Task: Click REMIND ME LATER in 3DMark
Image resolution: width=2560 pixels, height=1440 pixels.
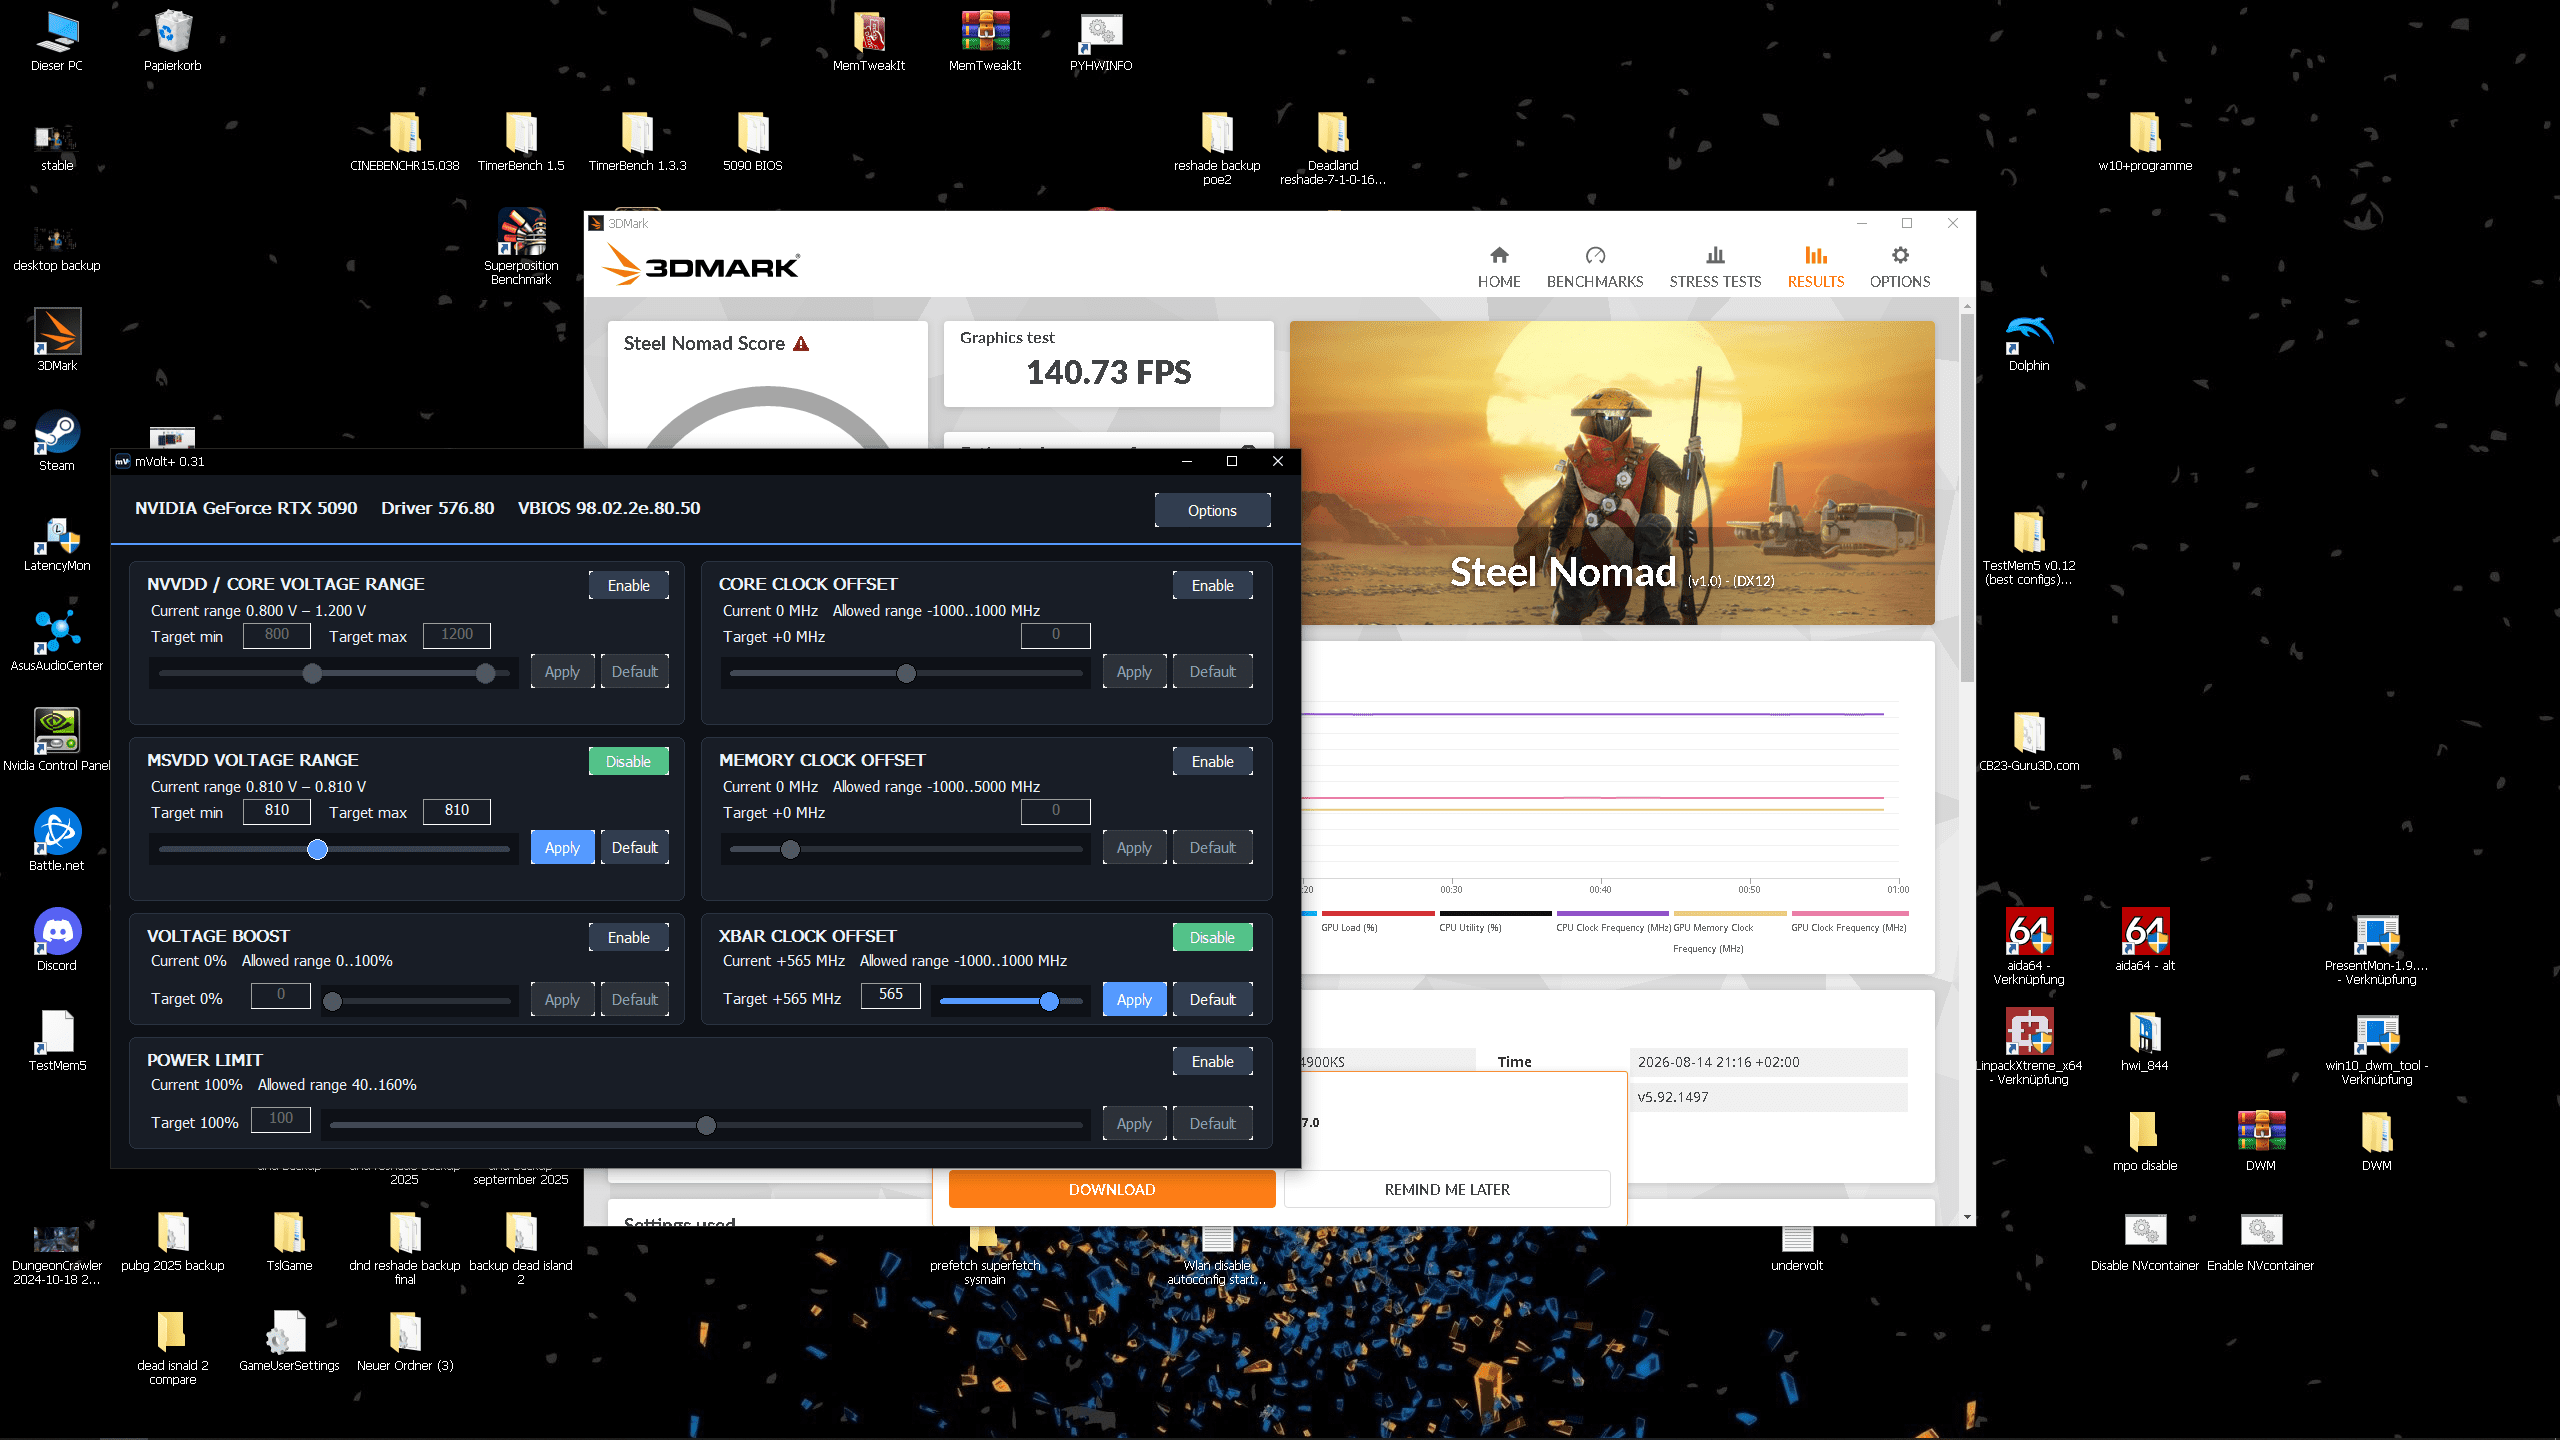Action: click(1447, 1189)
